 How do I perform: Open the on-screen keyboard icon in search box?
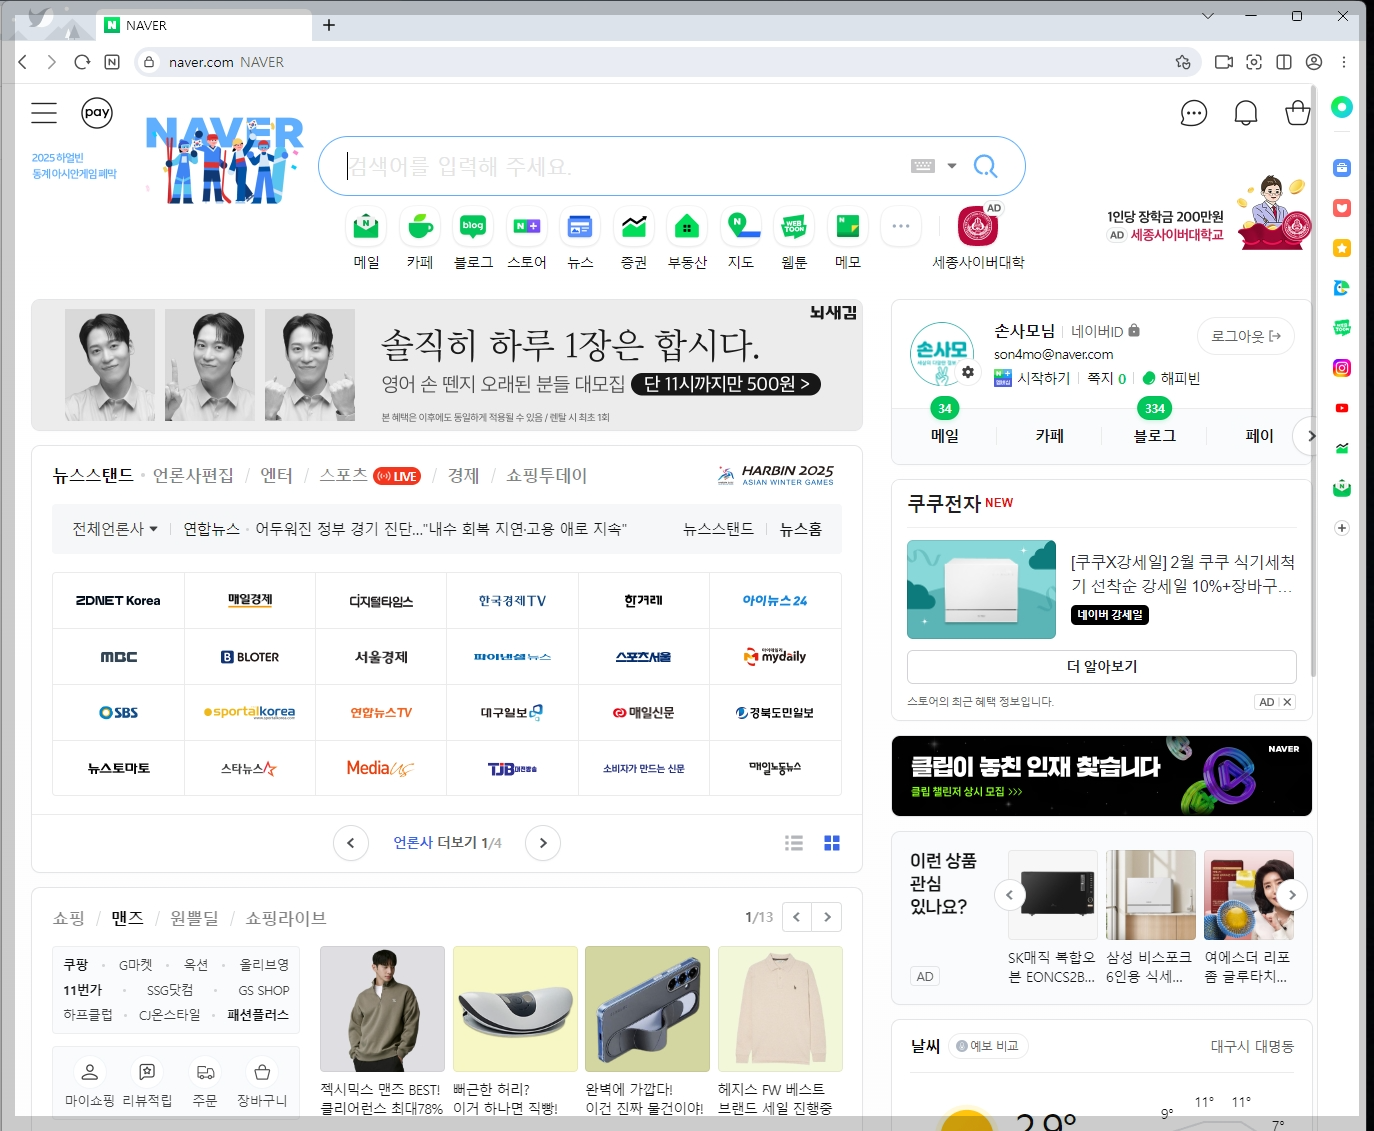[x=923, y=166]
